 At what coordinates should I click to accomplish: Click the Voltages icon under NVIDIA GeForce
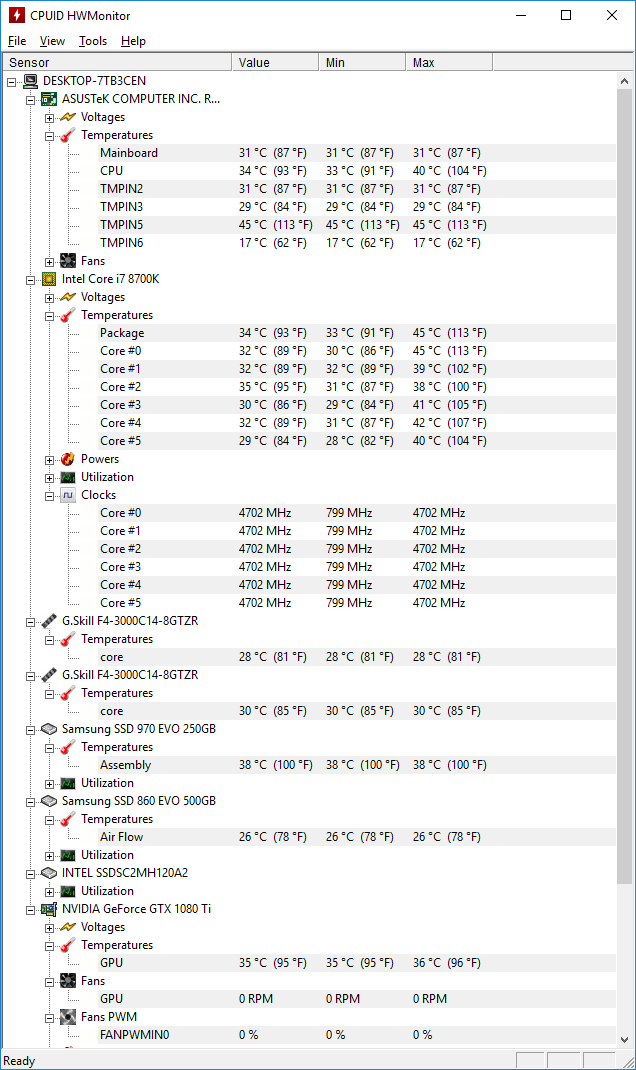(x=68, y=927)
